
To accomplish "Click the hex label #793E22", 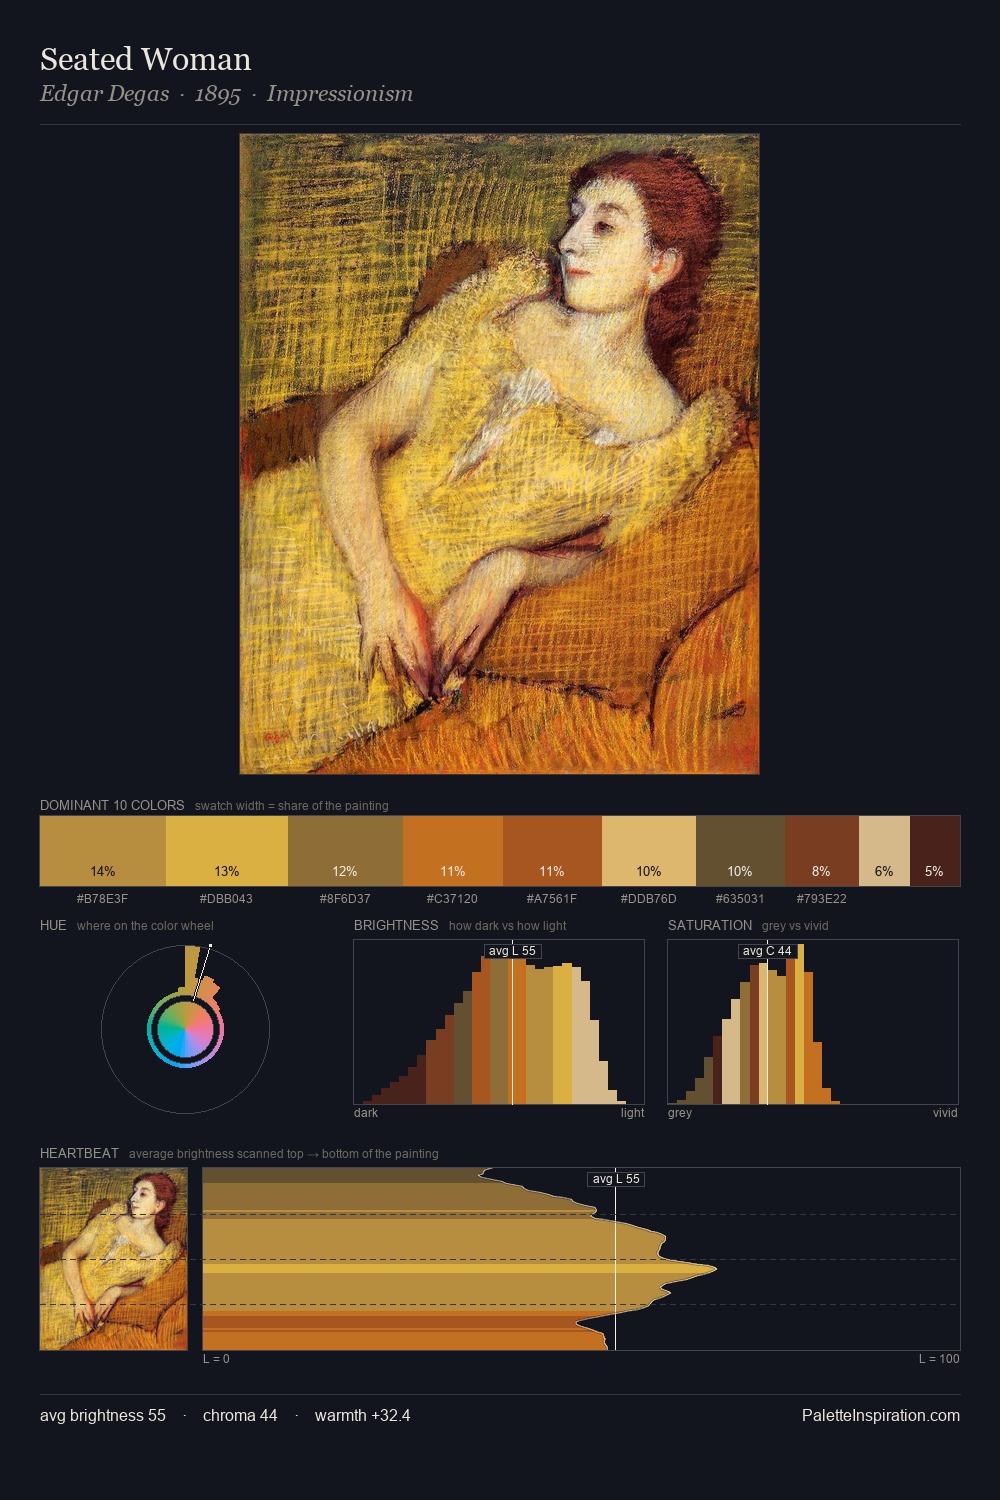I will [x=822, y=899].
